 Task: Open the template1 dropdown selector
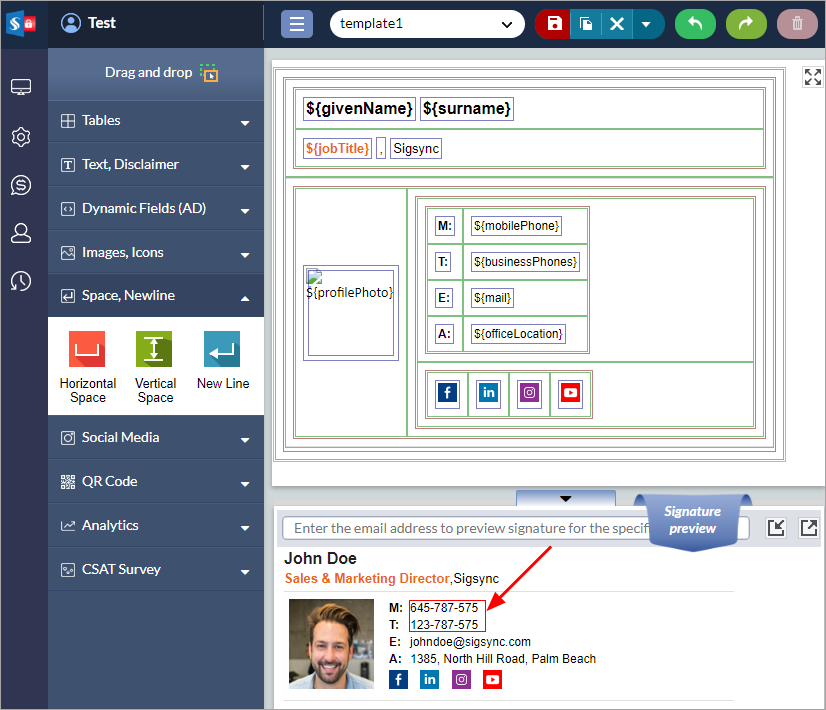(x=427, y=24)
